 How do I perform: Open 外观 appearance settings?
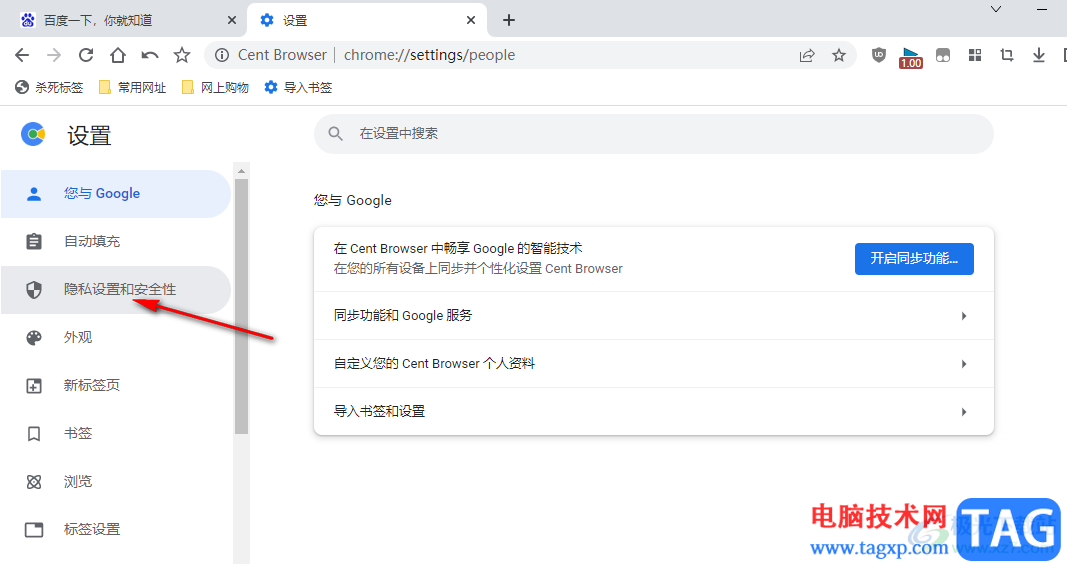[x=116, y=337]
